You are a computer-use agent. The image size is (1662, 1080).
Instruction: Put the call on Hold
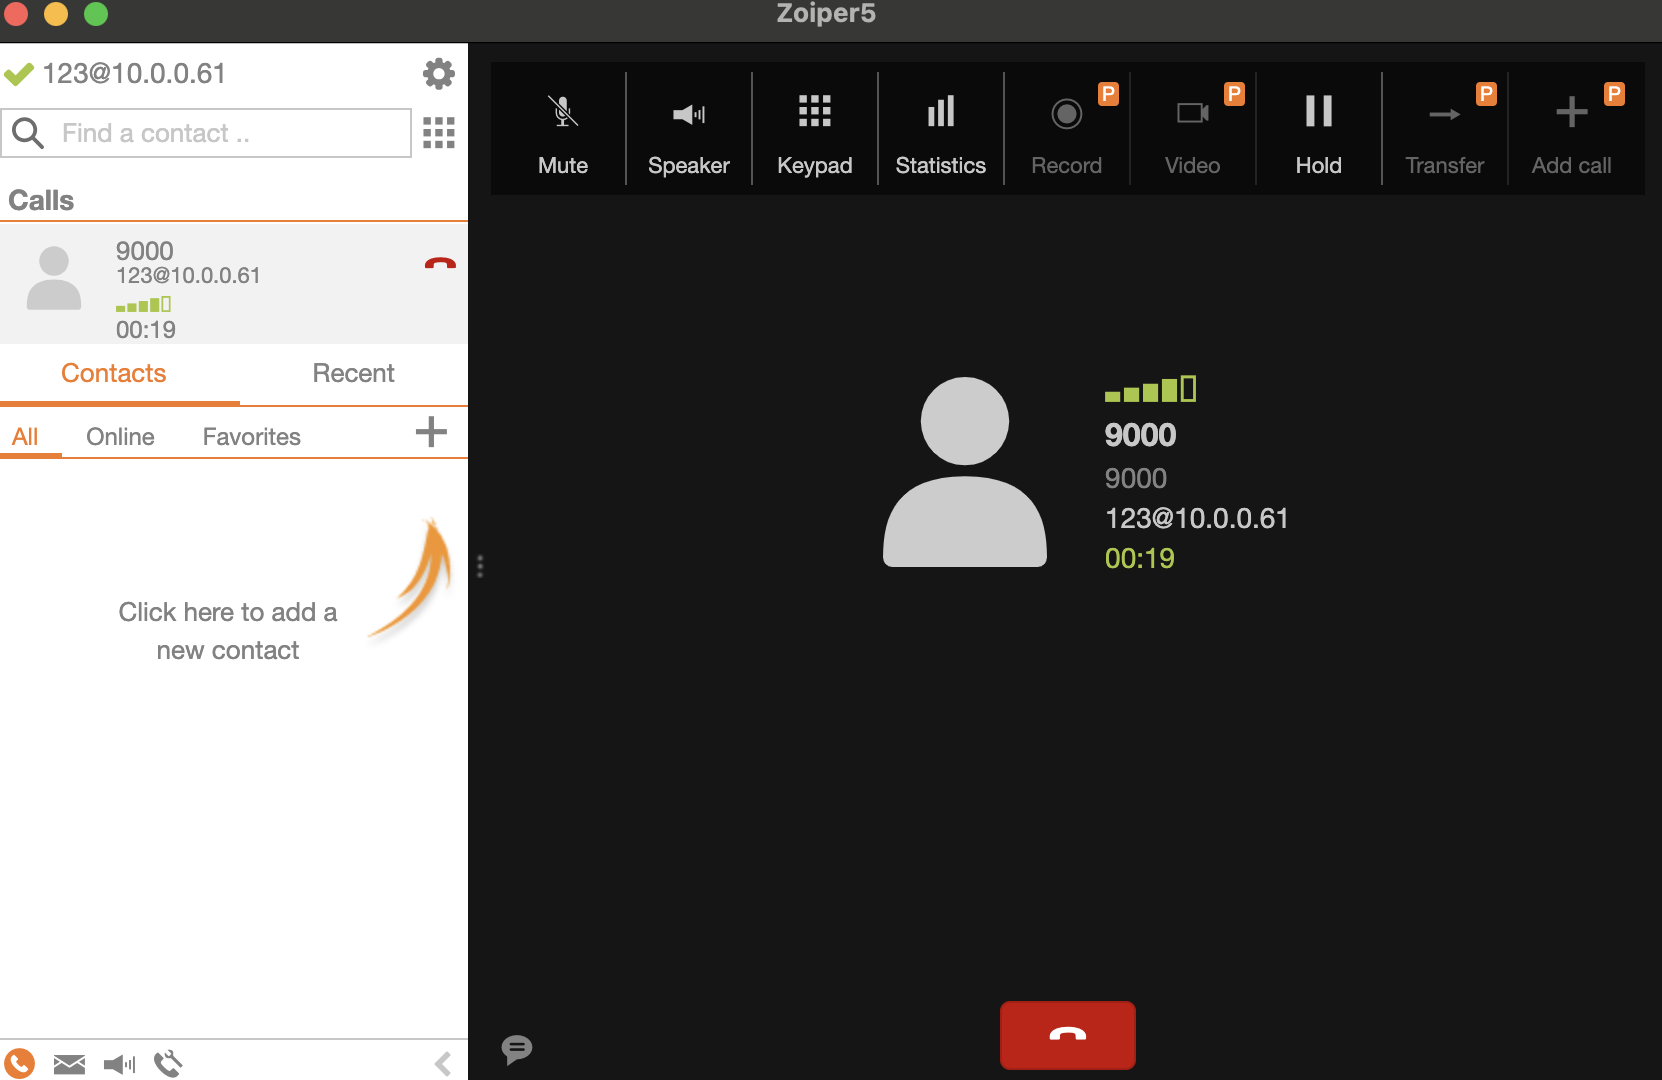pyautogui.click(x=1318, y=130)
